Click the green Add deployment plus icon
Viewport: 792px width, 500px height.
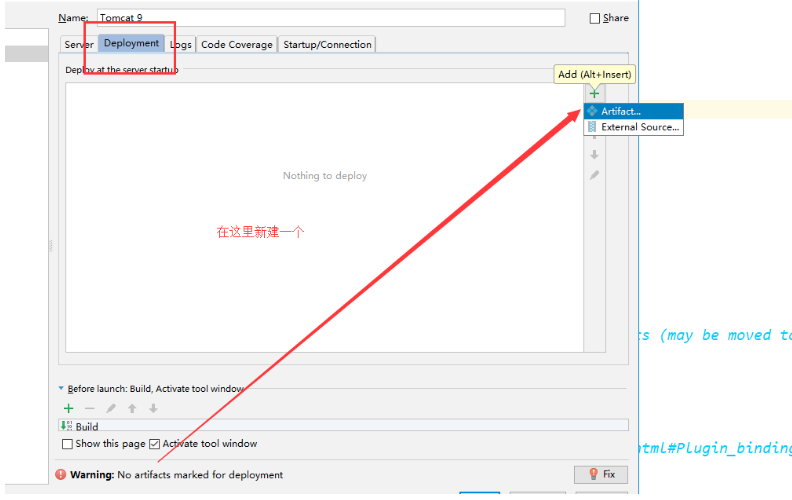(594, 93)
